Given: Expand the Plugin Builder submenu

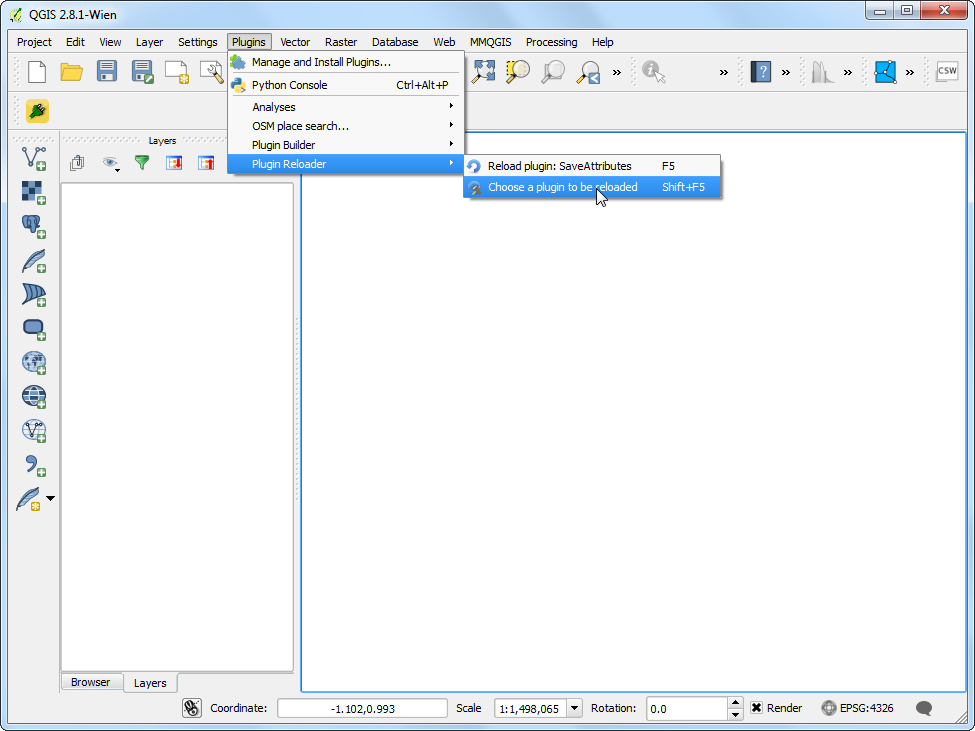Looking at the screenshot, I should 346,145.
